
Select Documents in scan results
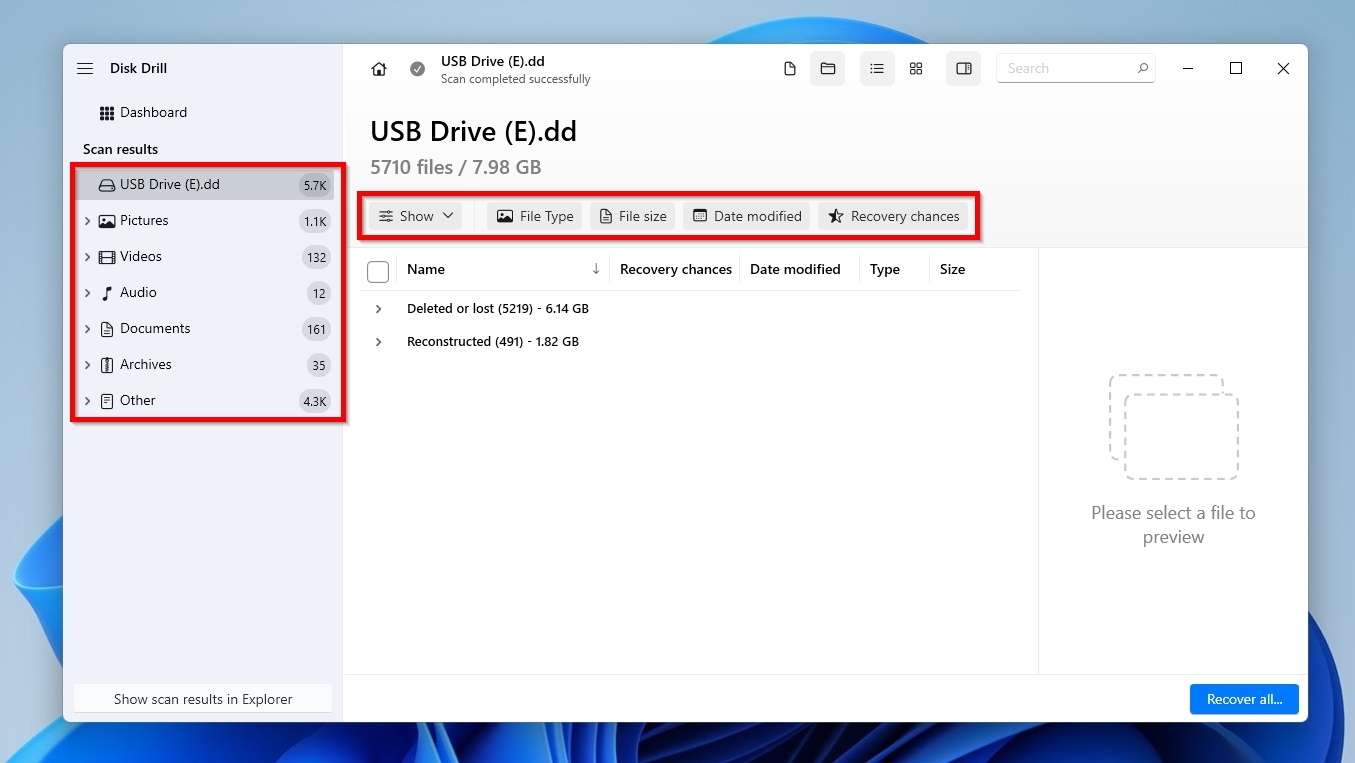[x=155, y=329]
